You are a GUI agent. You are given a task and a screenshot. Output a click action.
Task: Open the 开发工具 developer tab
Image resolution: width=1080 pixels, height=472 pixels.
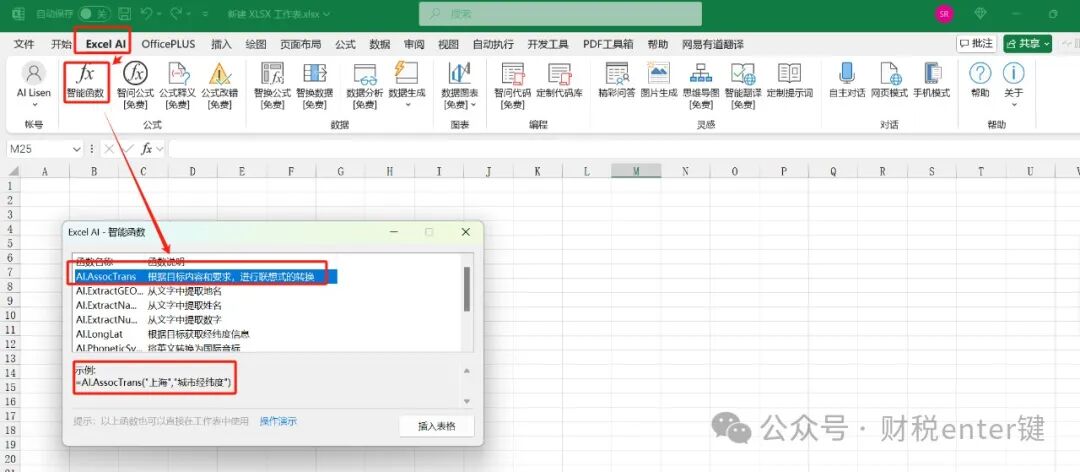[548, 44]
